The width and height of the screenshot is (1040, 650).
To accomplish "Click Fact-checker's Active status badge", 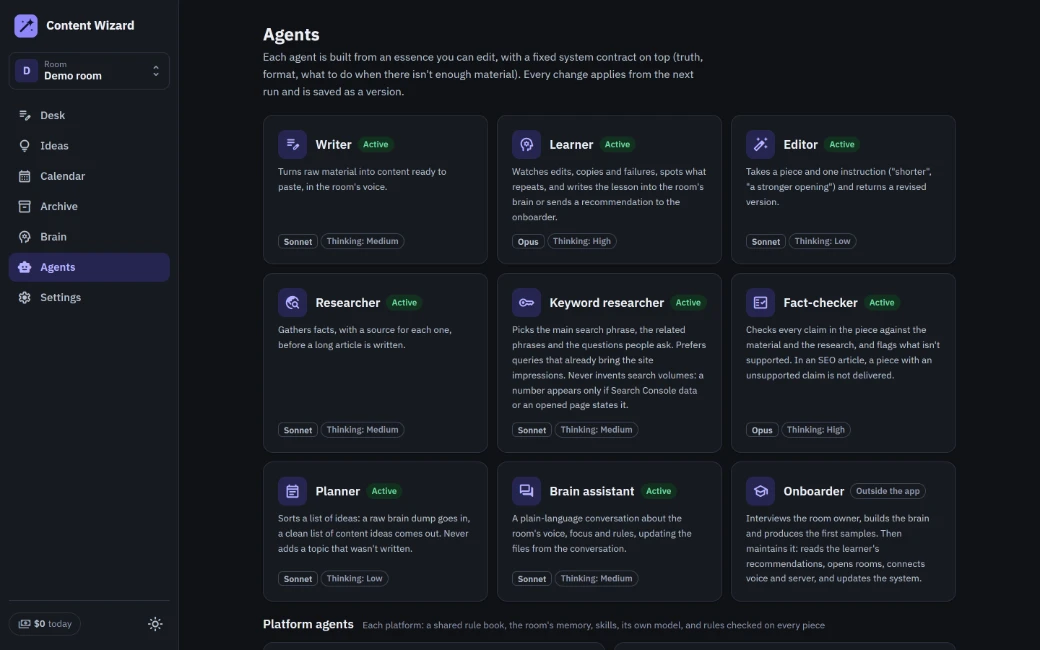I will coord(881,302).
